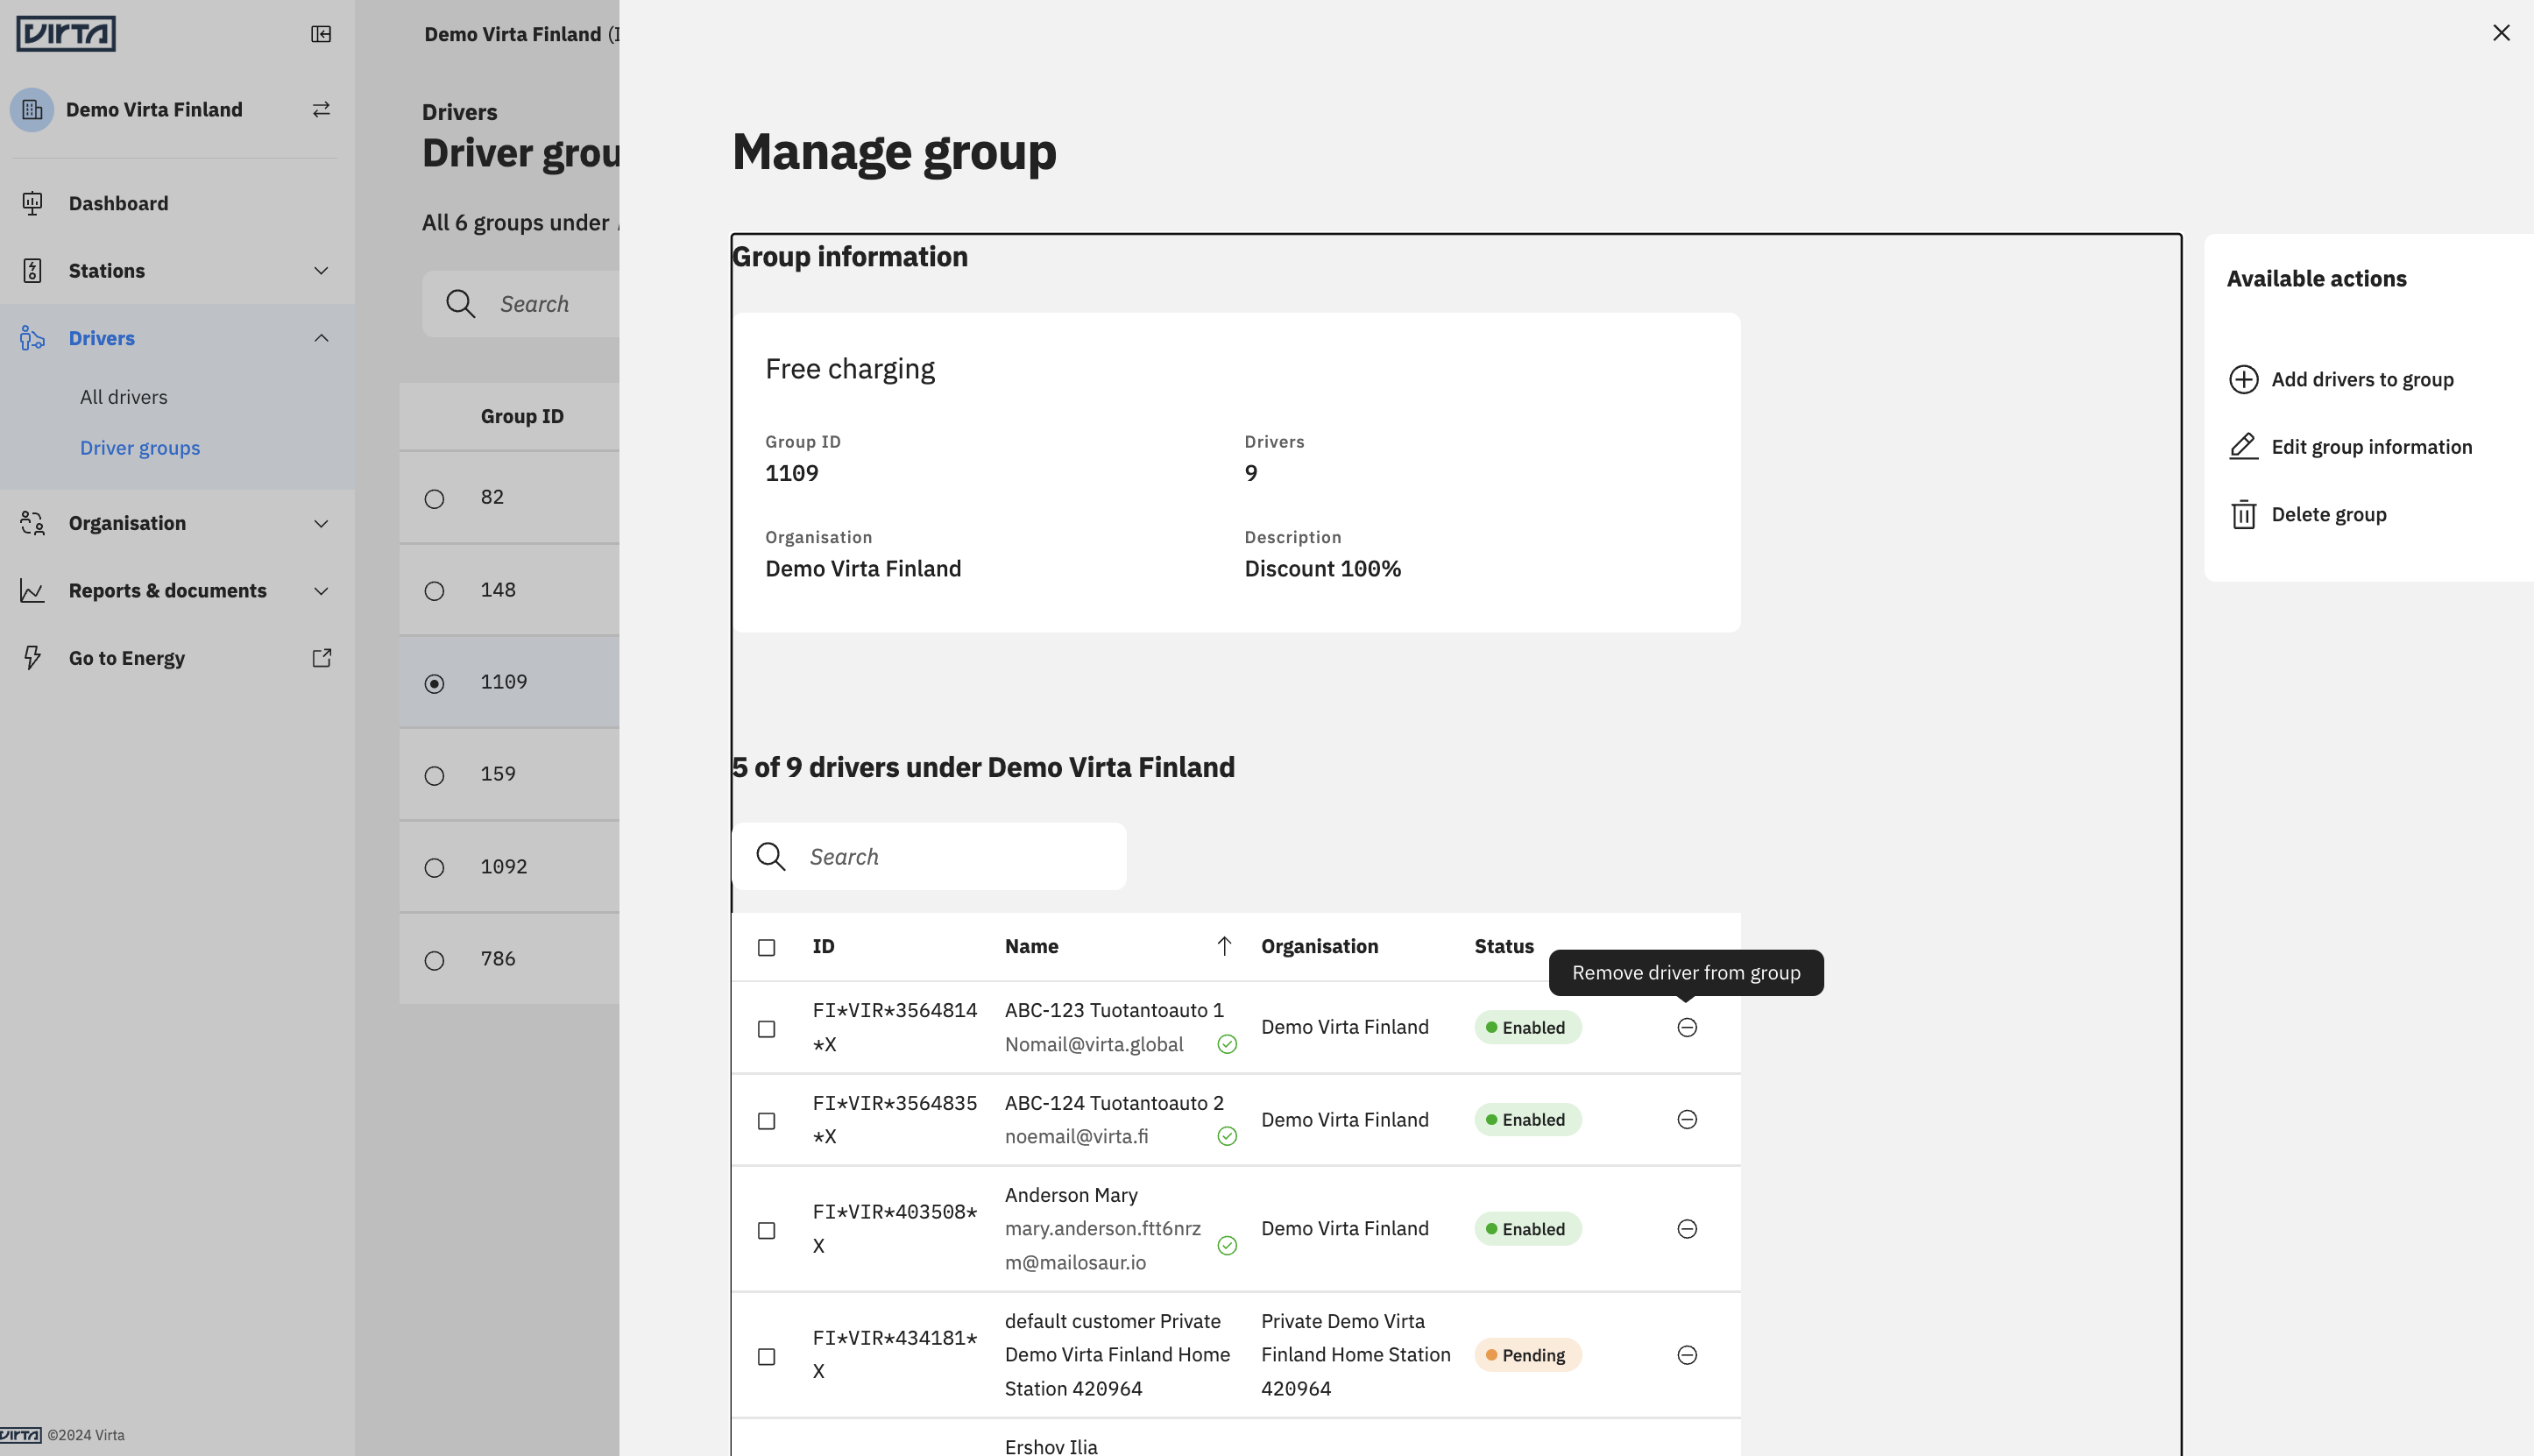2534x1456 pixels.
Task: Click the plus icon for adding drivers
Action: tap(2243, 379)
